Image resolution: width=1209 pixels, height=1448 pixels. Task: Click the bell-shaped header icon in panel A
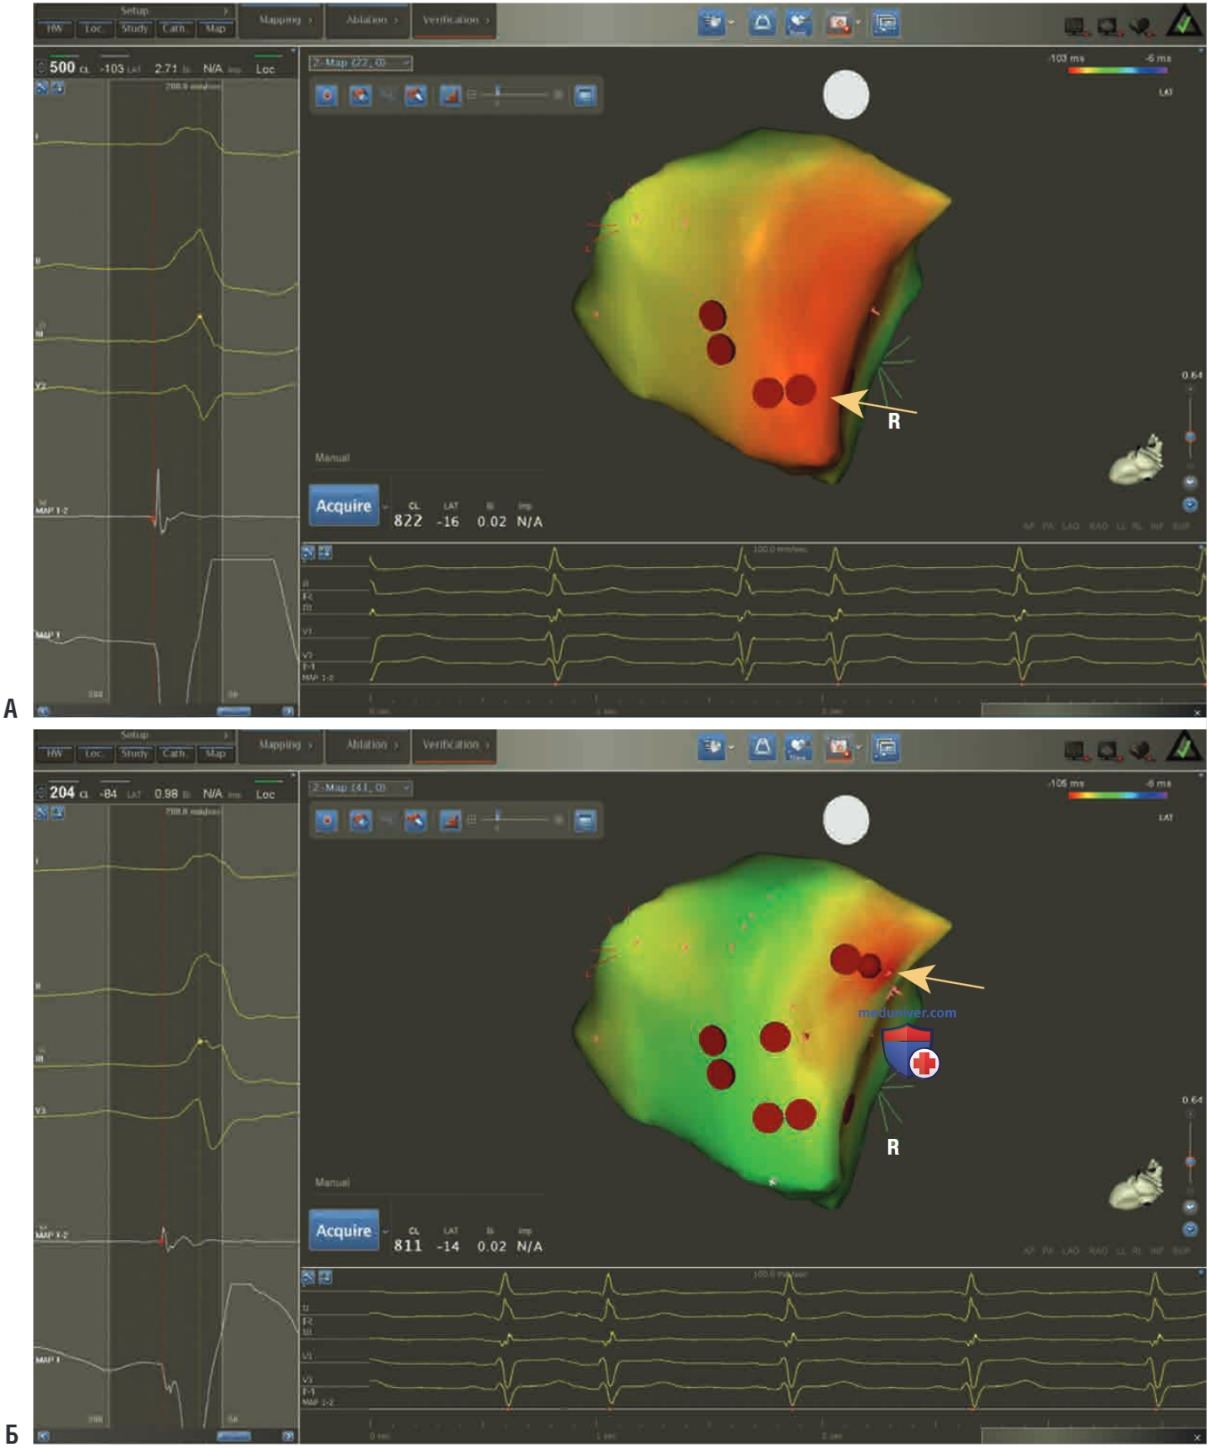(762, 22)
